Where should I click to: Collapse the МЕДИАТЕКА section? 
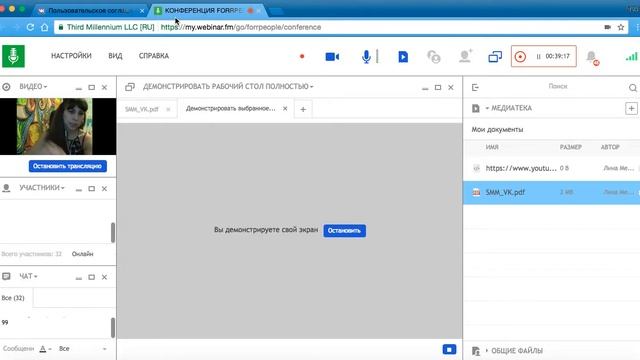pyautogui.click(x=508, y=108)
